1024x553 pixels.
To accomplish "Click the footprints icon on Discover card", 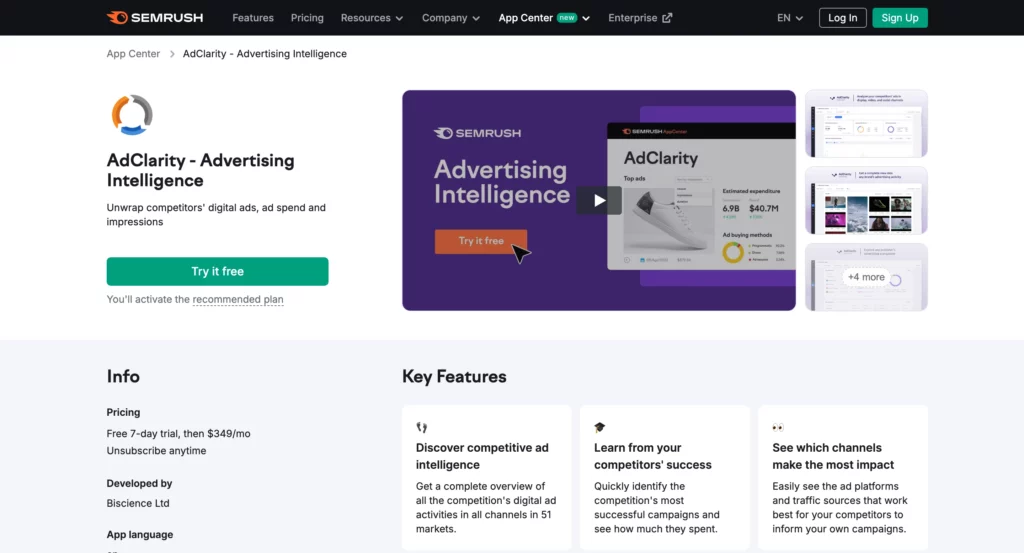I will click(x=421, y=428).
